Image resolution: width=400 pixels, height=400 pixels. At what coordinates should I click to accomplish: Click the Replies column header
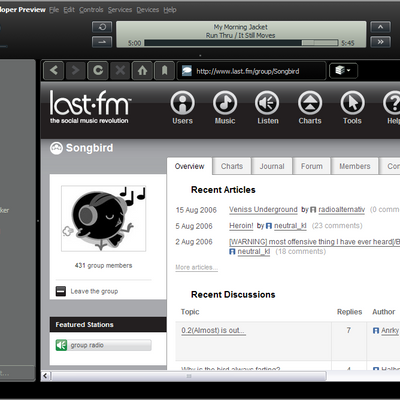point(349,312)
